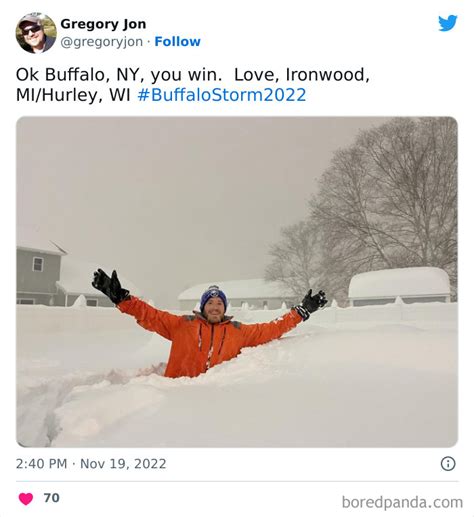Open the #BuffaloStorm2022 hashtag

tap(222, 95)
